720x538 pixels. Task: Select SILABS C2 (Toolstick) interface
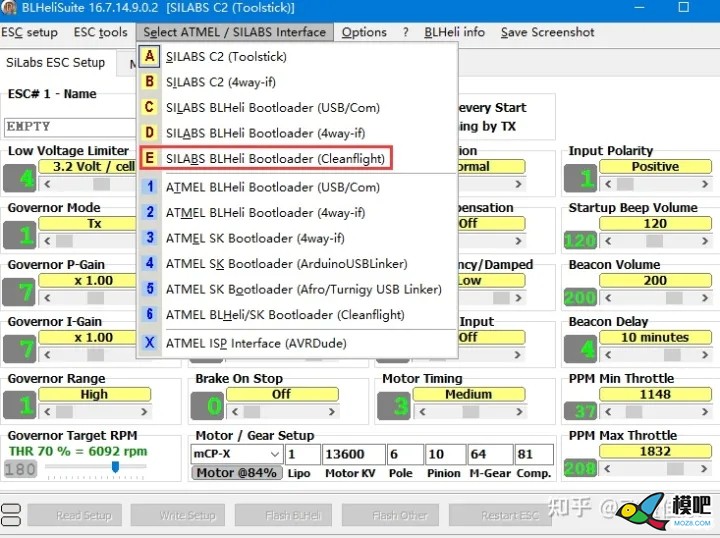(298, 56)
